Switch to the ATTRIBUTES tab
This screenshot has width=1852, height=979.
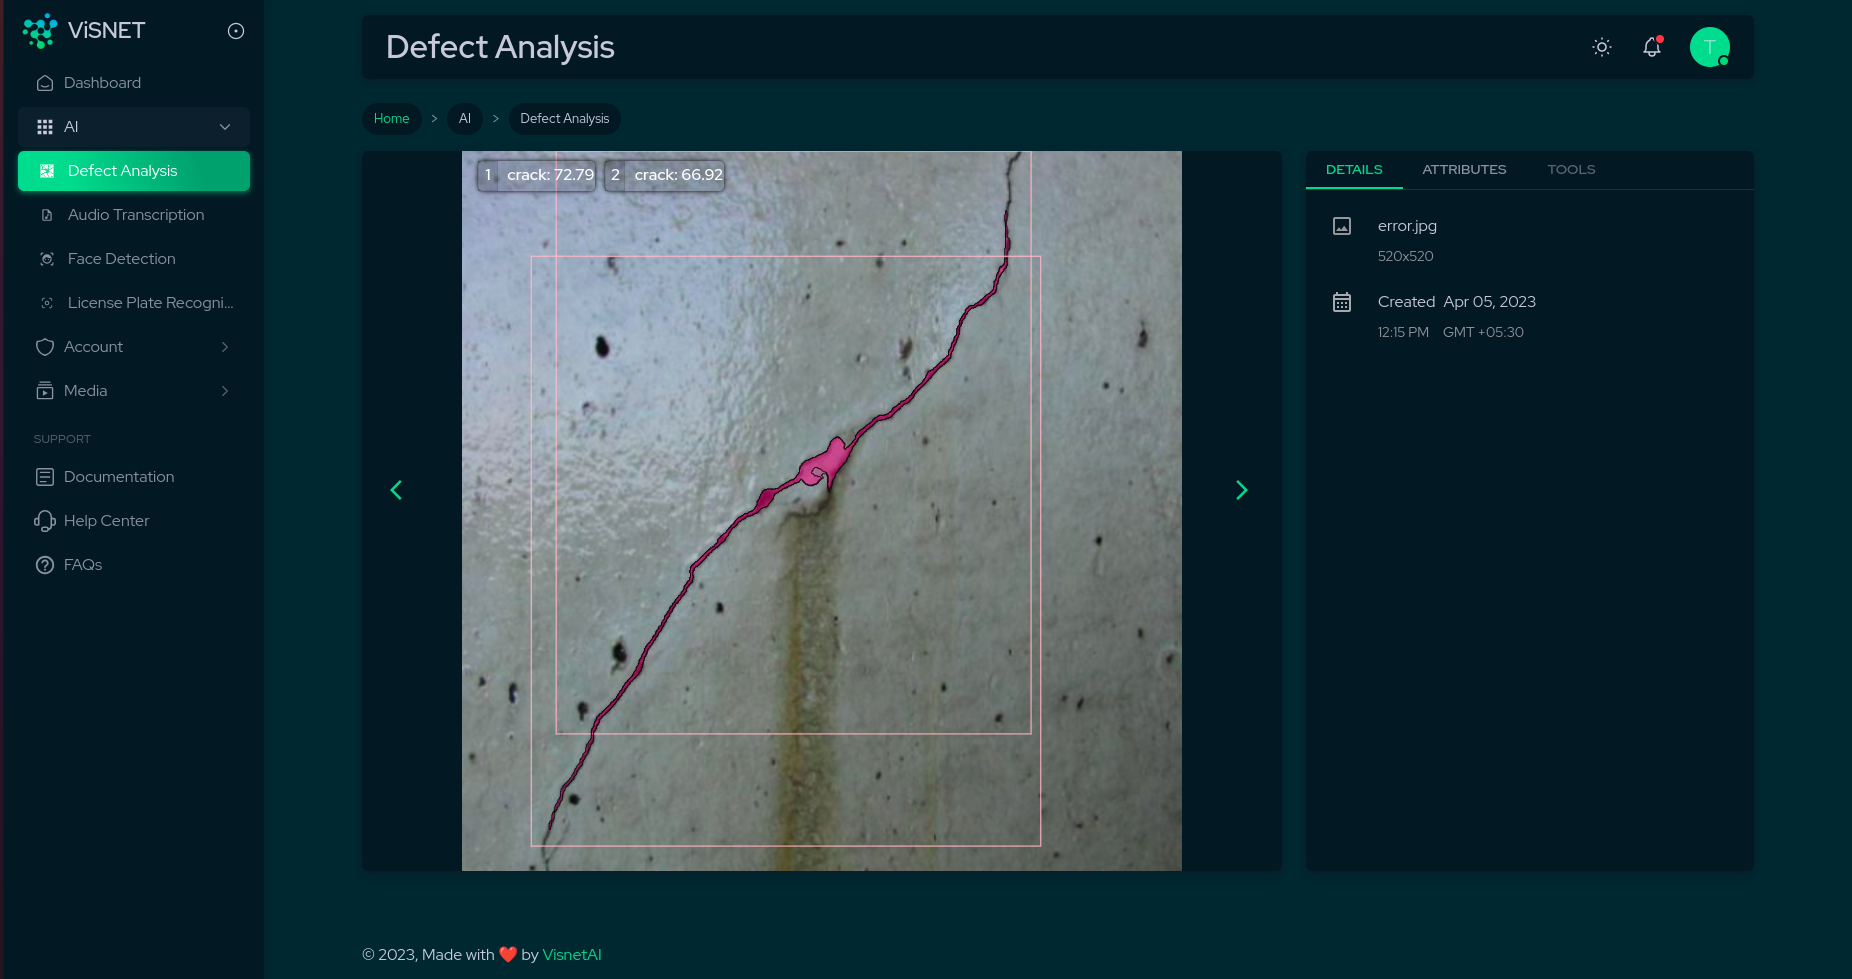(x=1464, y=169)
